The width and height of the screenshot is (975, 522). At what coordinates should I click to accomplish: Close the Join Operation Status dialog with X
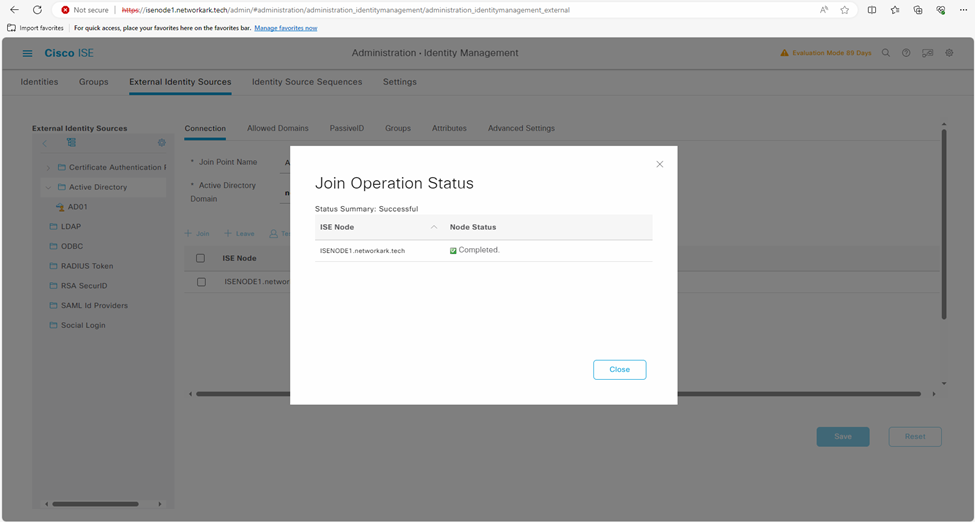coord(659,164)
